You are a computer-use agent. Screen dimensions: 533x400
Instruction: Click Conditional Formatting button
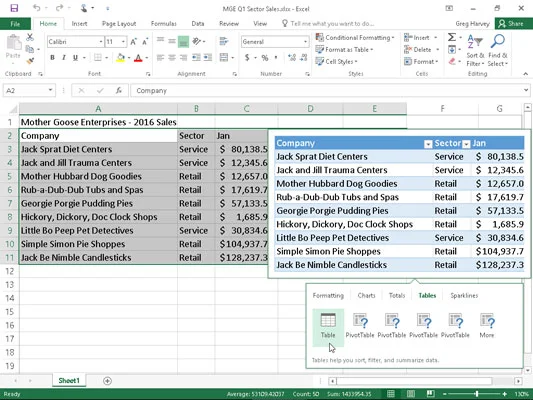click(355, 37)
